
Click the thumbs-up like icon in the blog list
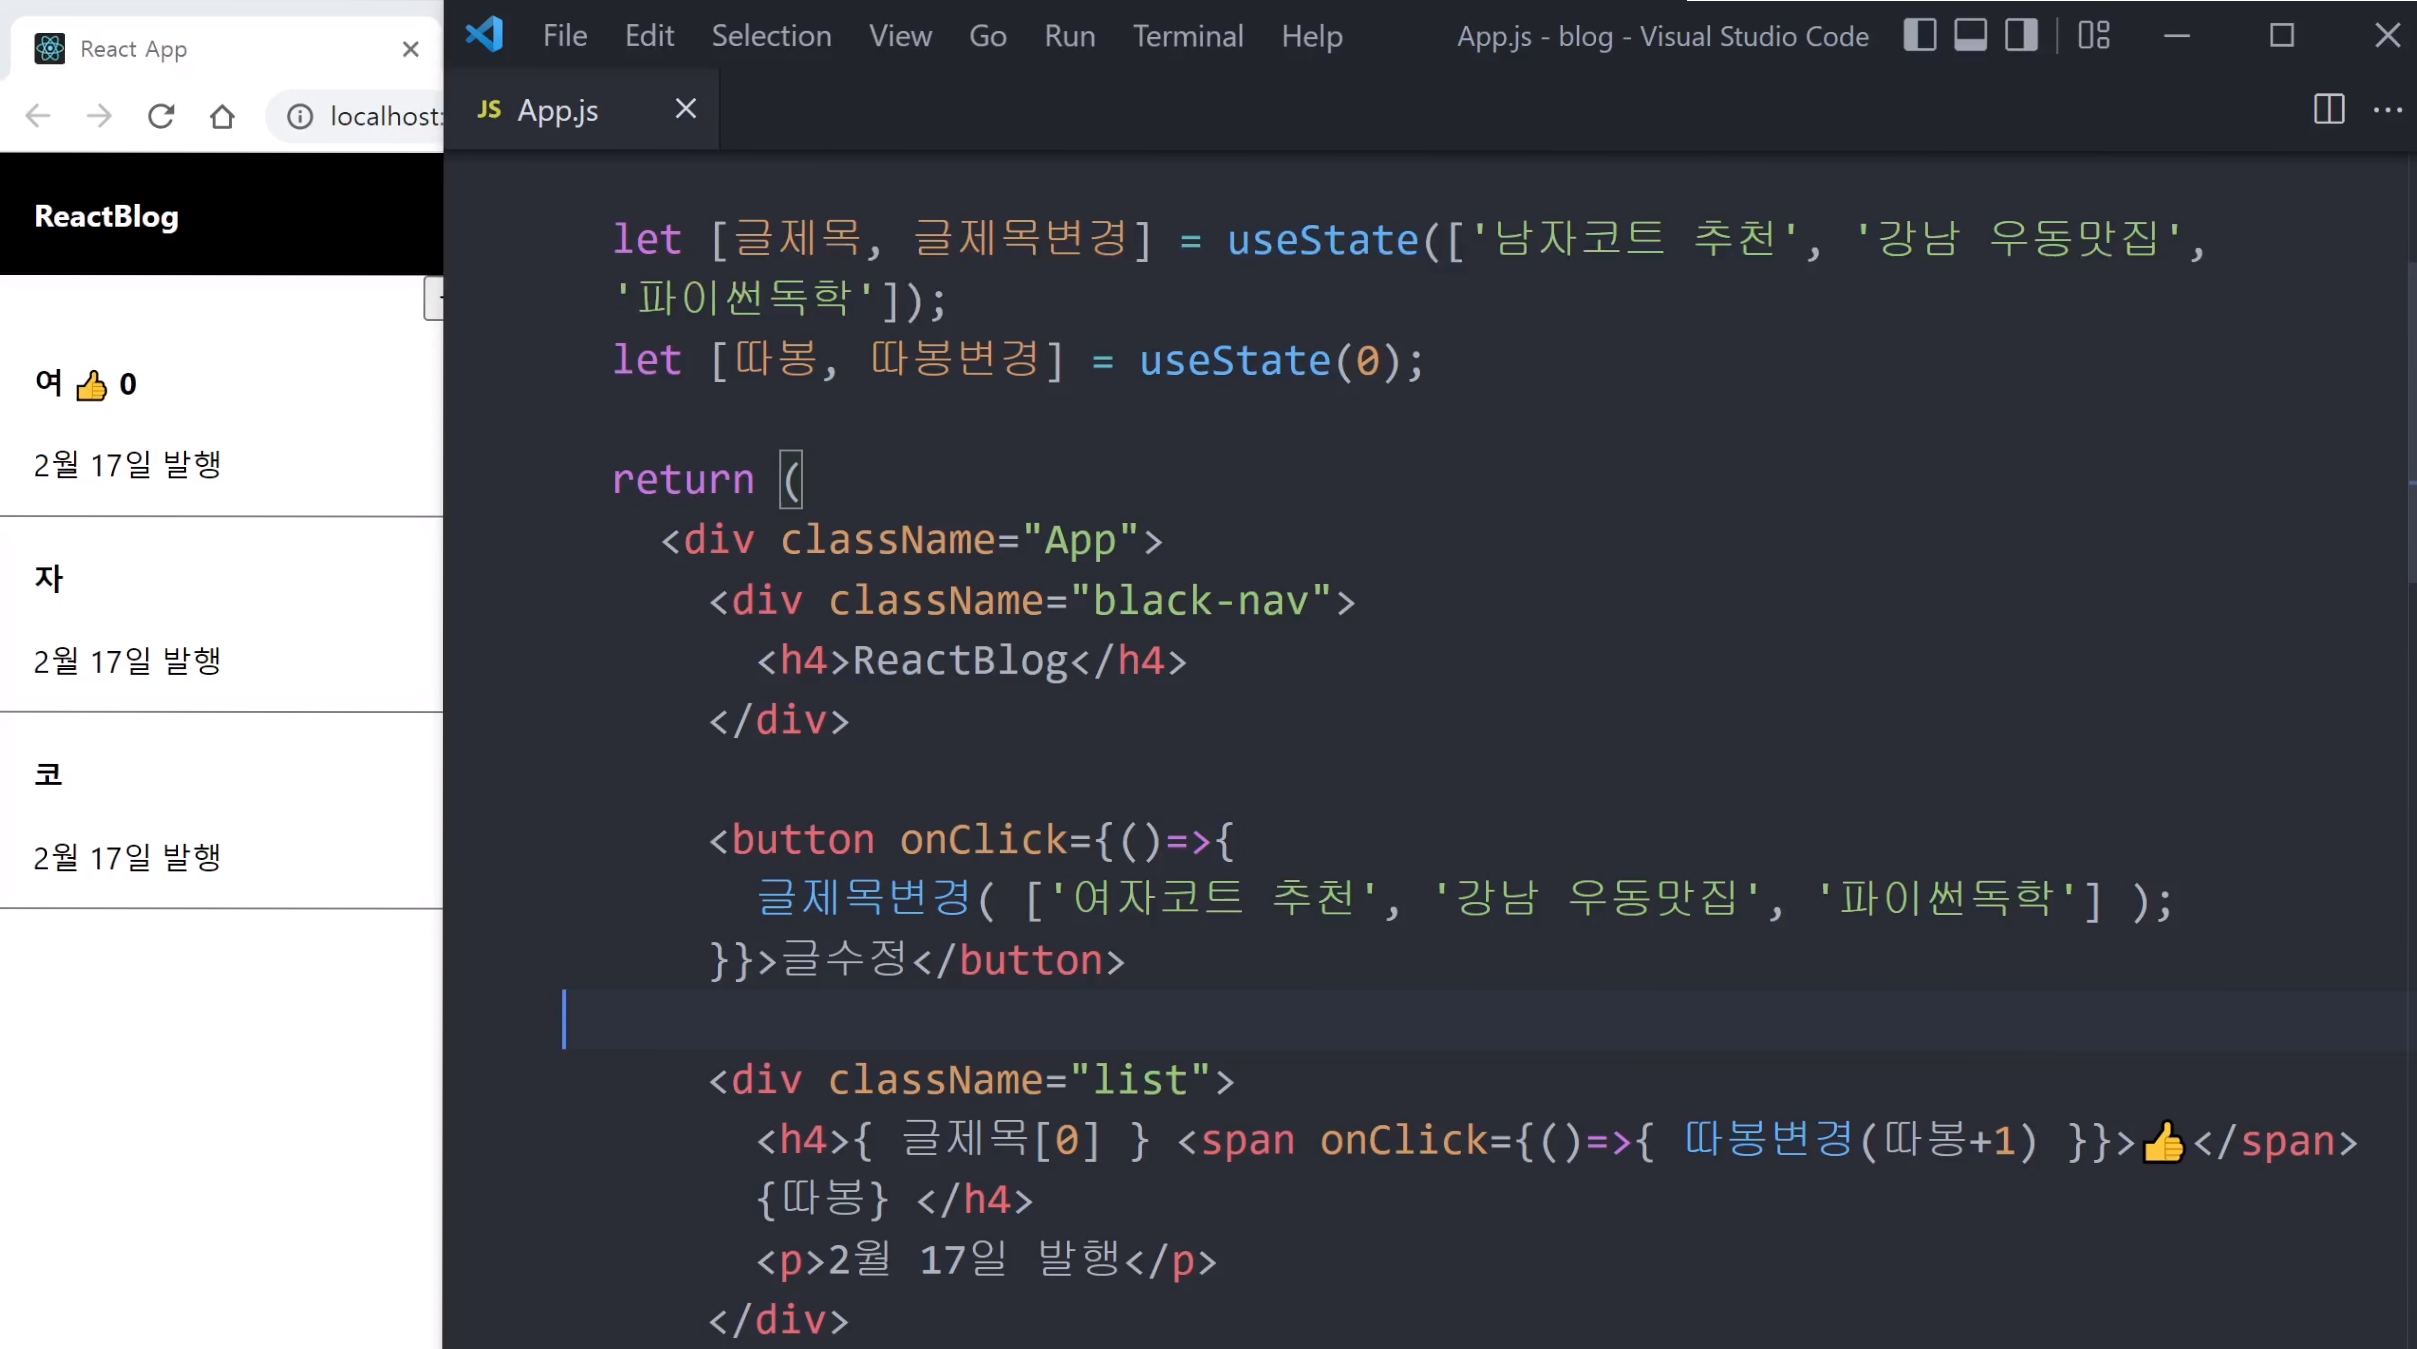click(x=91, y=385)
